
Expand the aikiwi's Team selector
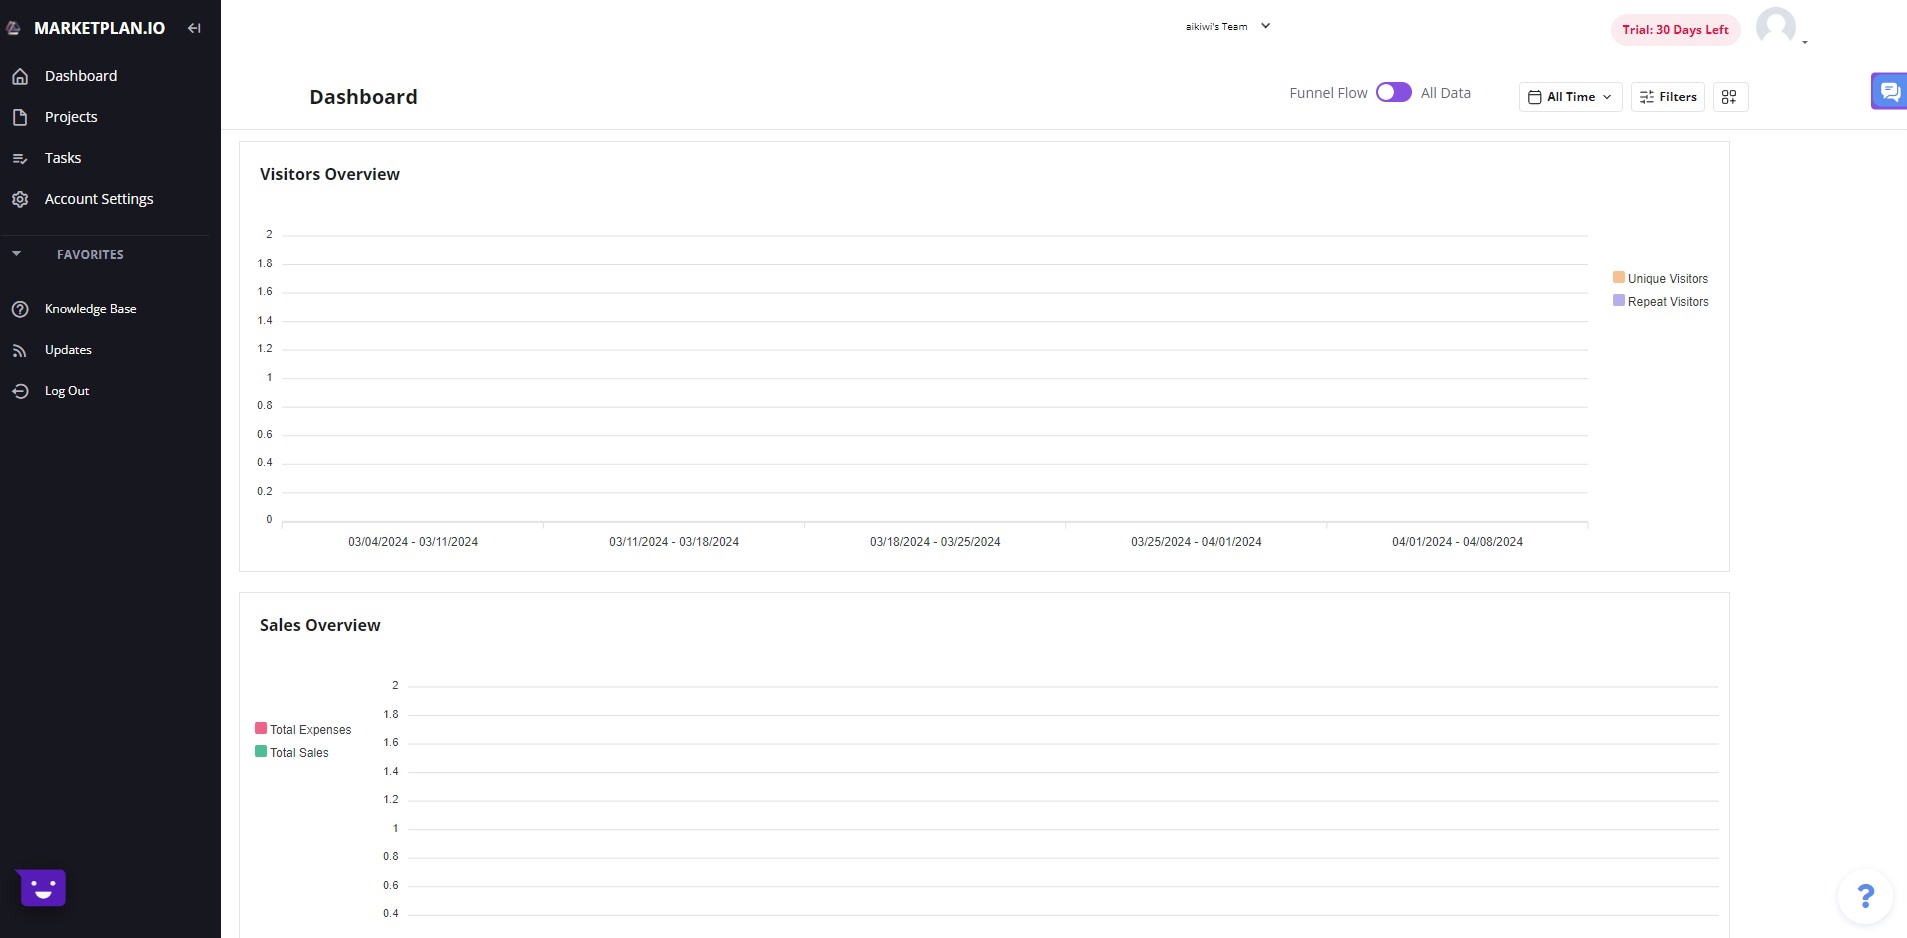point(1228,27)
